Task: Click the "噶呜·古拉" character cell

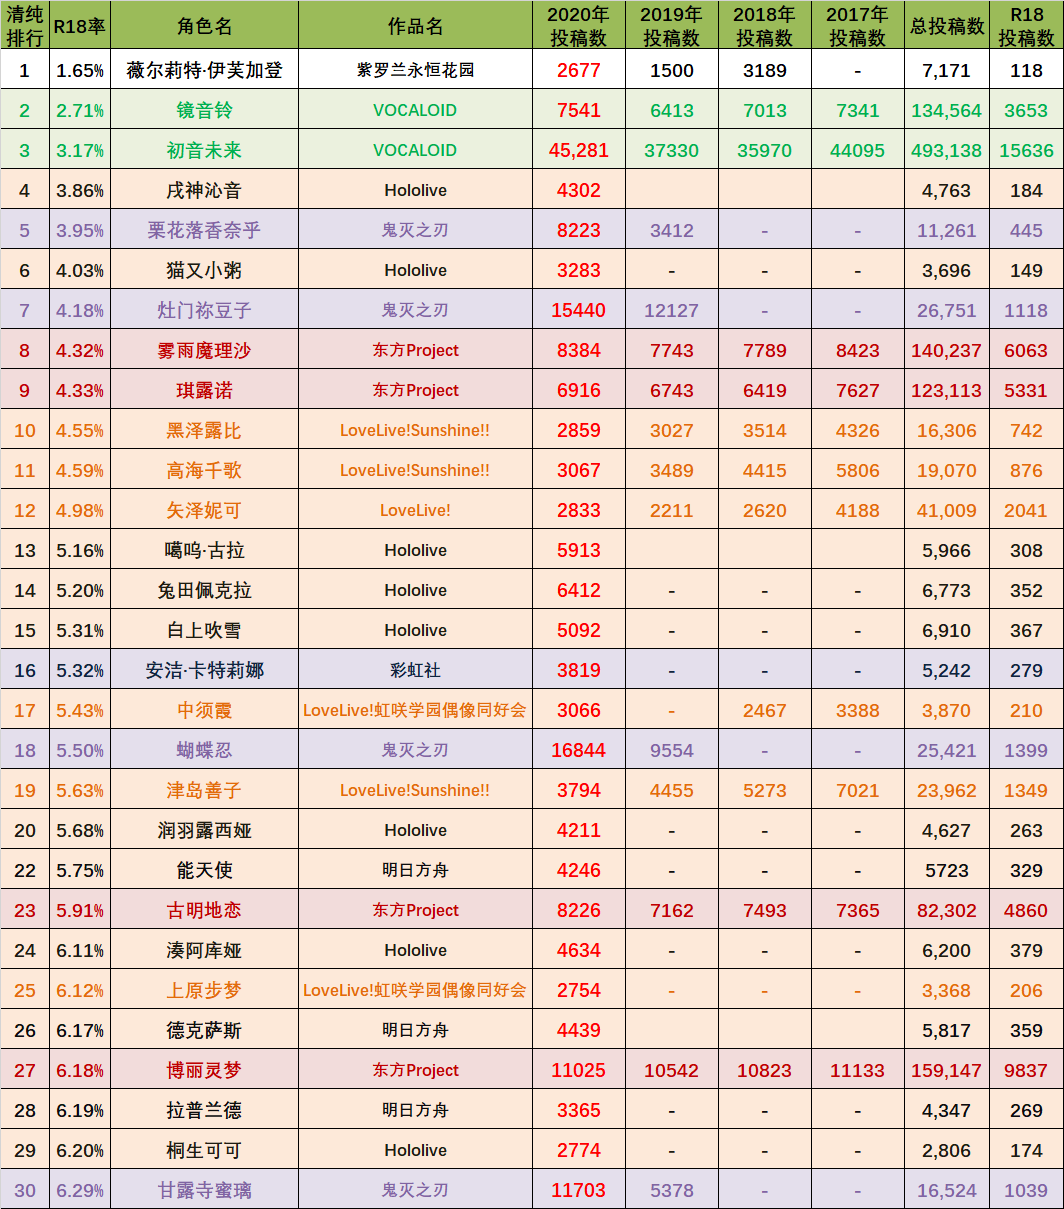Action: (204, 550)
